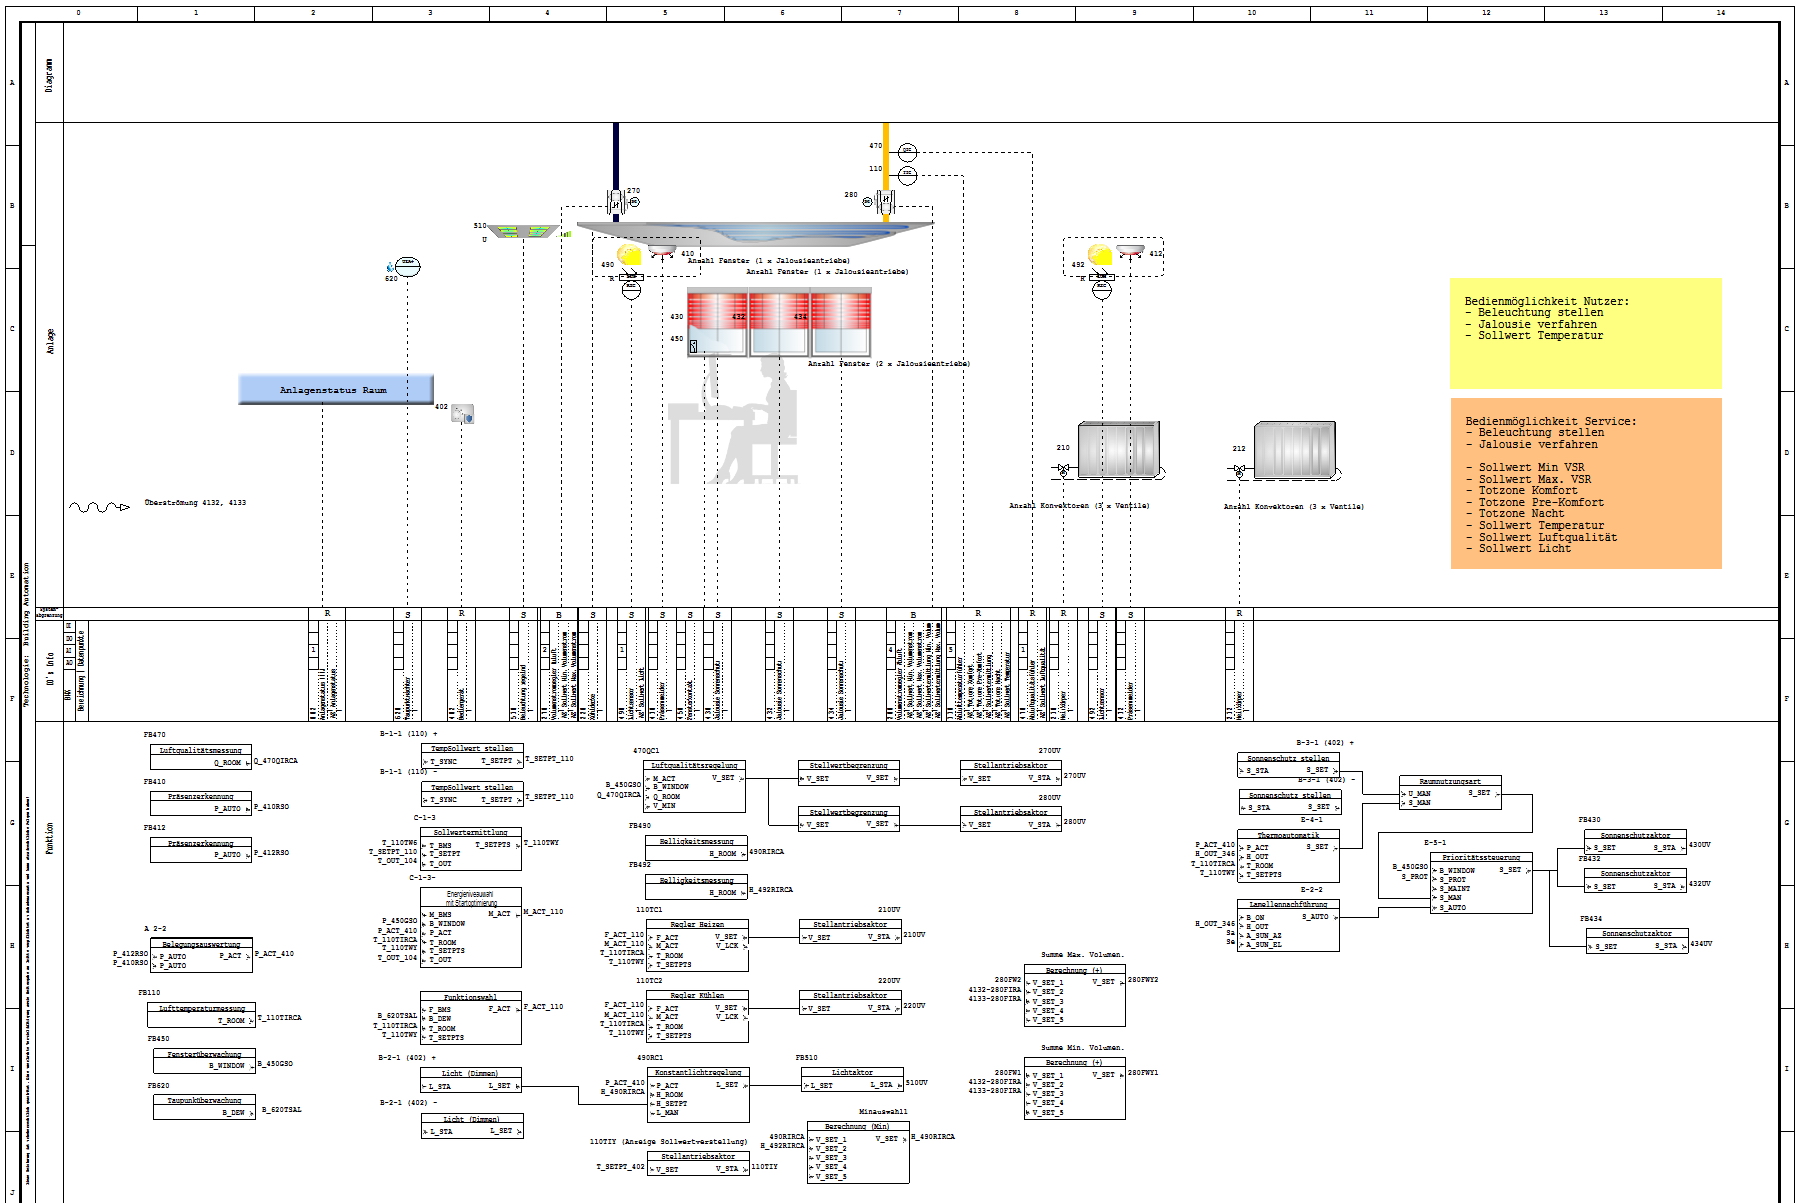Click valve symbol beside label 210
Screen dimensions: 1801x1203
pos(1064,468)
